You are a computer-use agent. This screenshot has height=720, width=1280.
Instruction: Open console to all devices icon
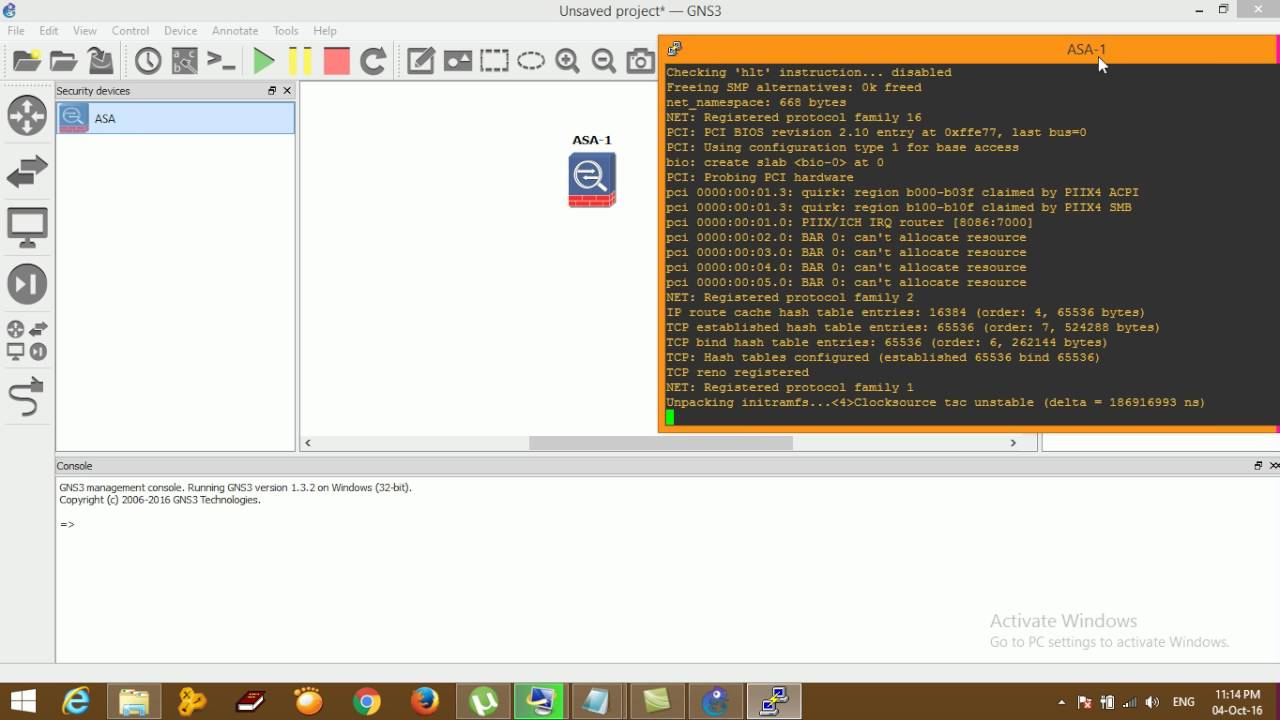pos(221,61)
